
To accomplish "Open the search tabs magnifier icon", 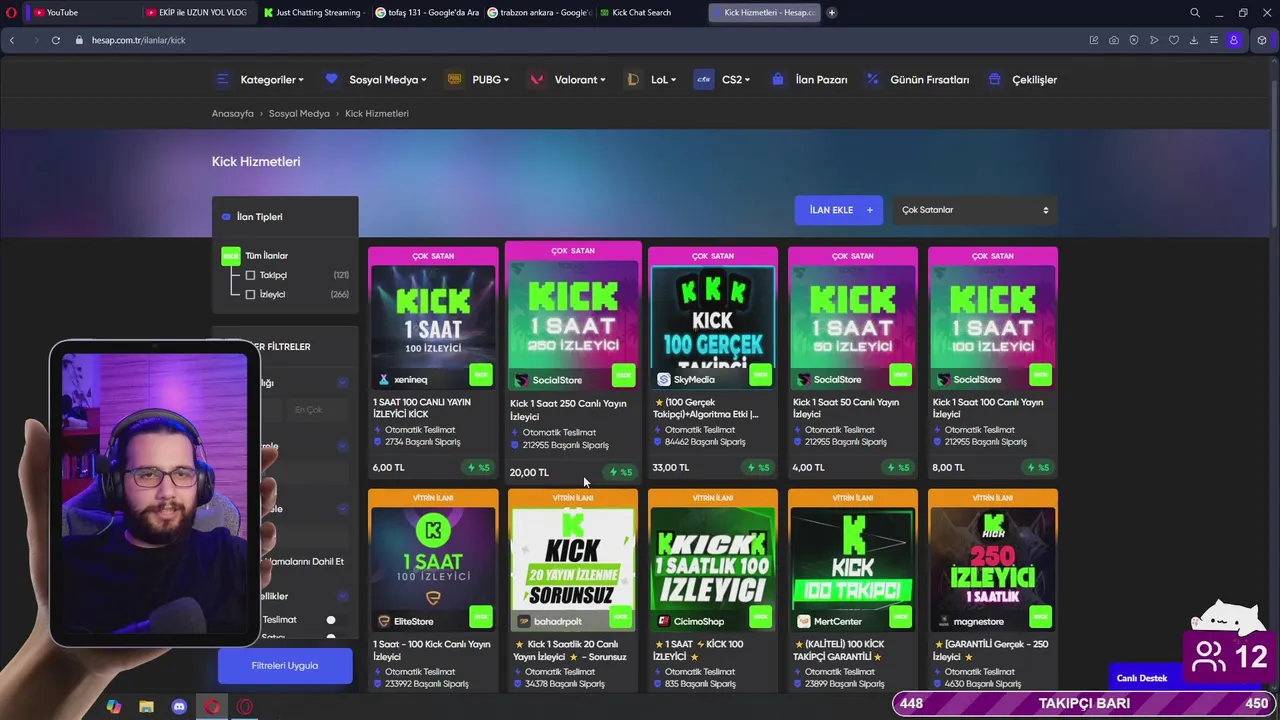I will [x=1195, y=13].
